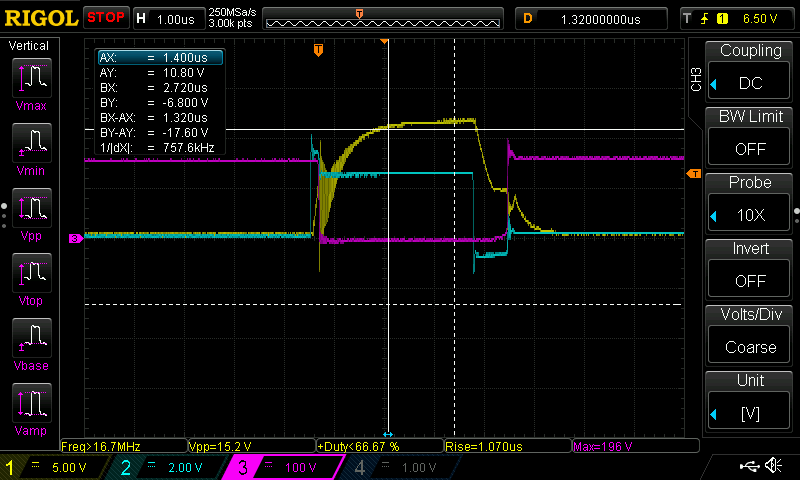Select the Vamp measurement icon

click(x=32, y=403)
